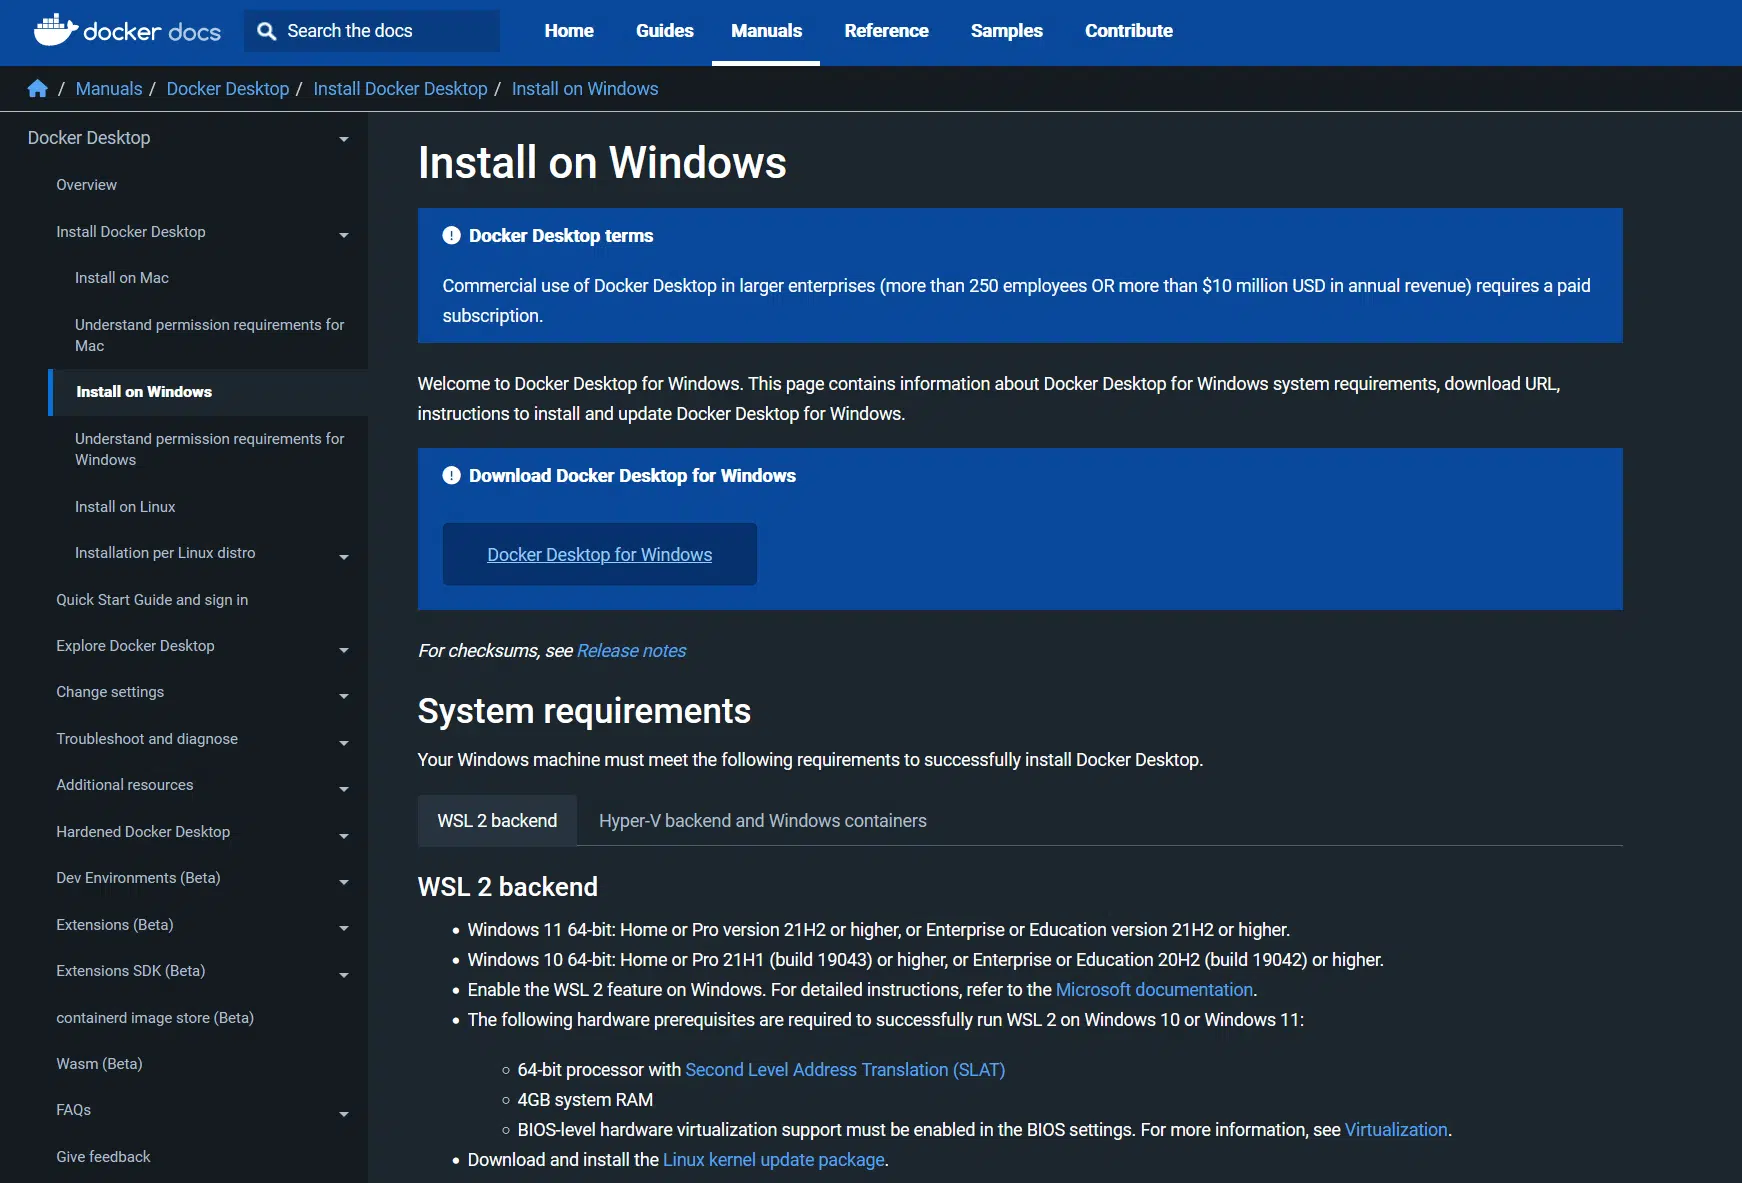Click the search magnifier icon

[266, 31]
